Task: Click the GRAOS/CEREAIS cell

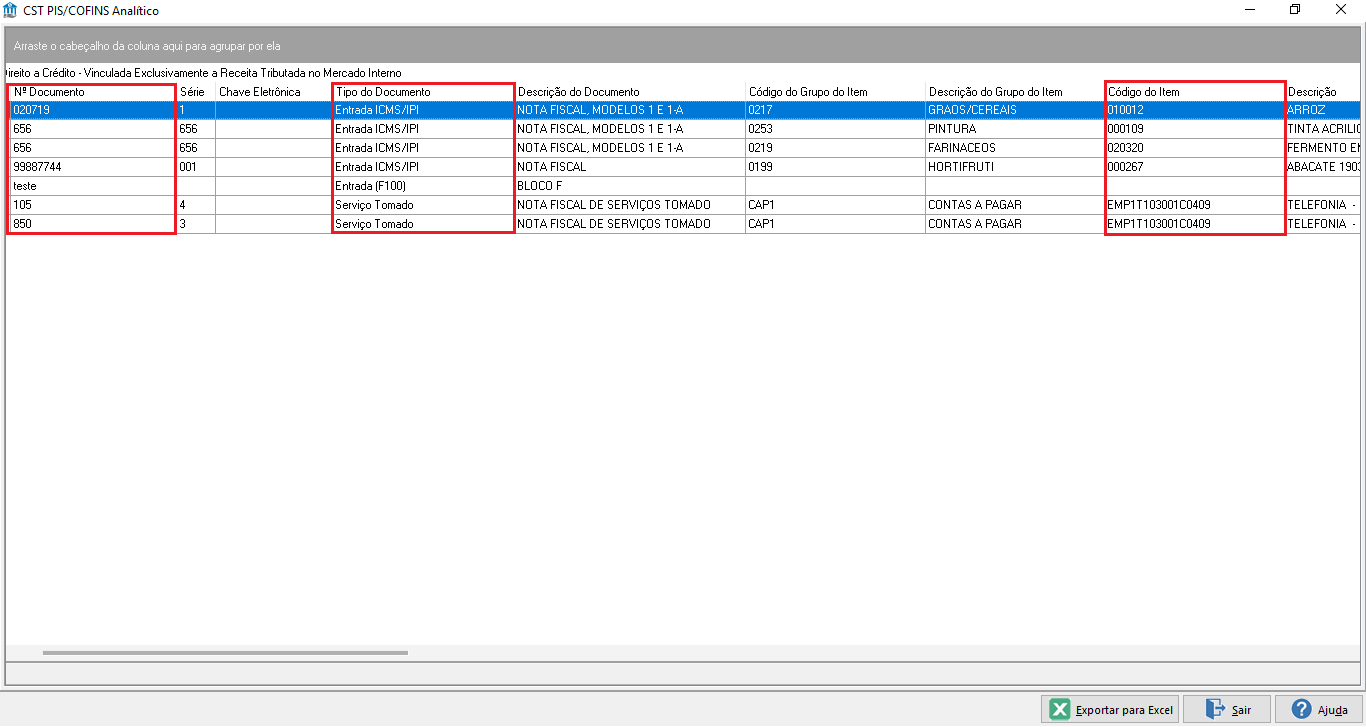Action: point(1015,110)
